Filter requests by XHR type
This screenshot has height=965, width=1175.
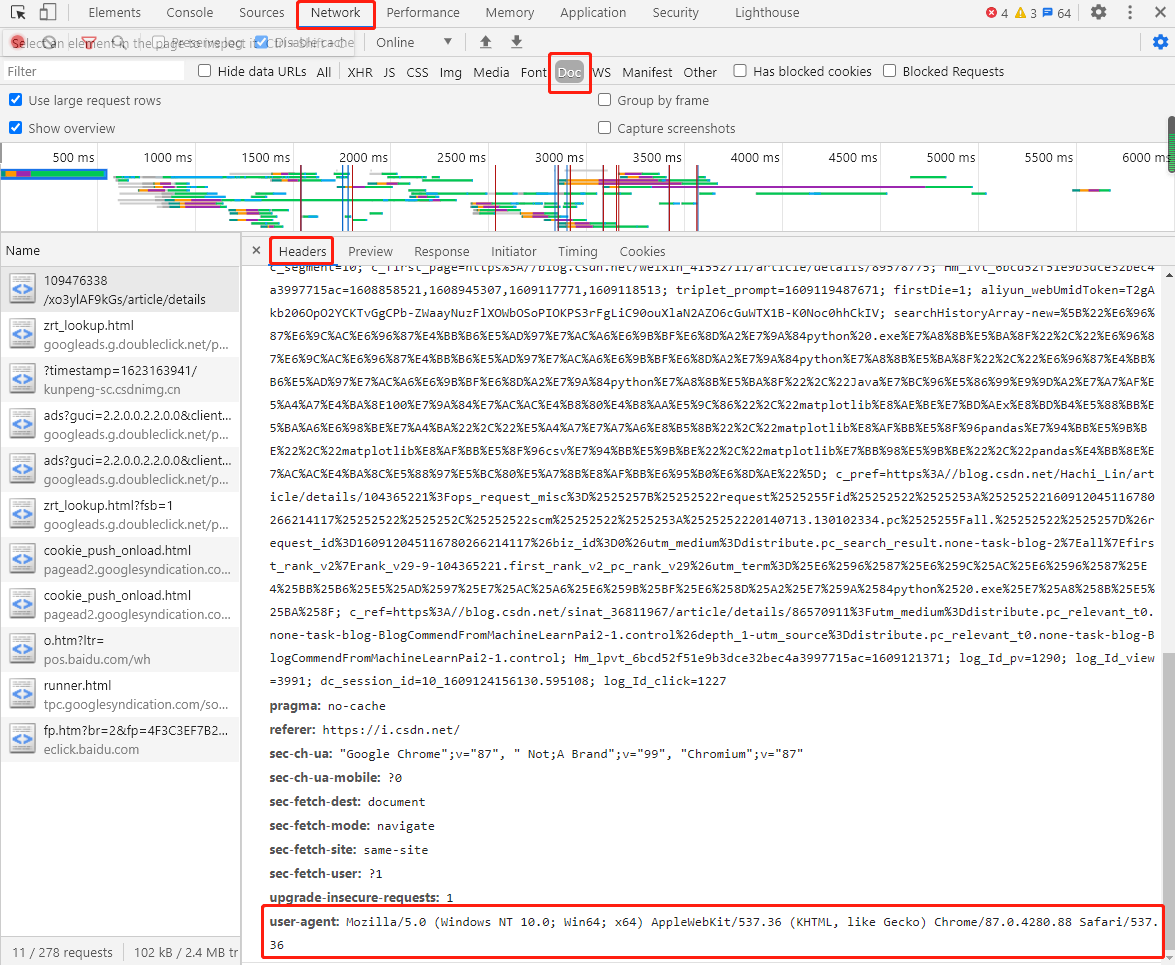(x=360, y=72)
